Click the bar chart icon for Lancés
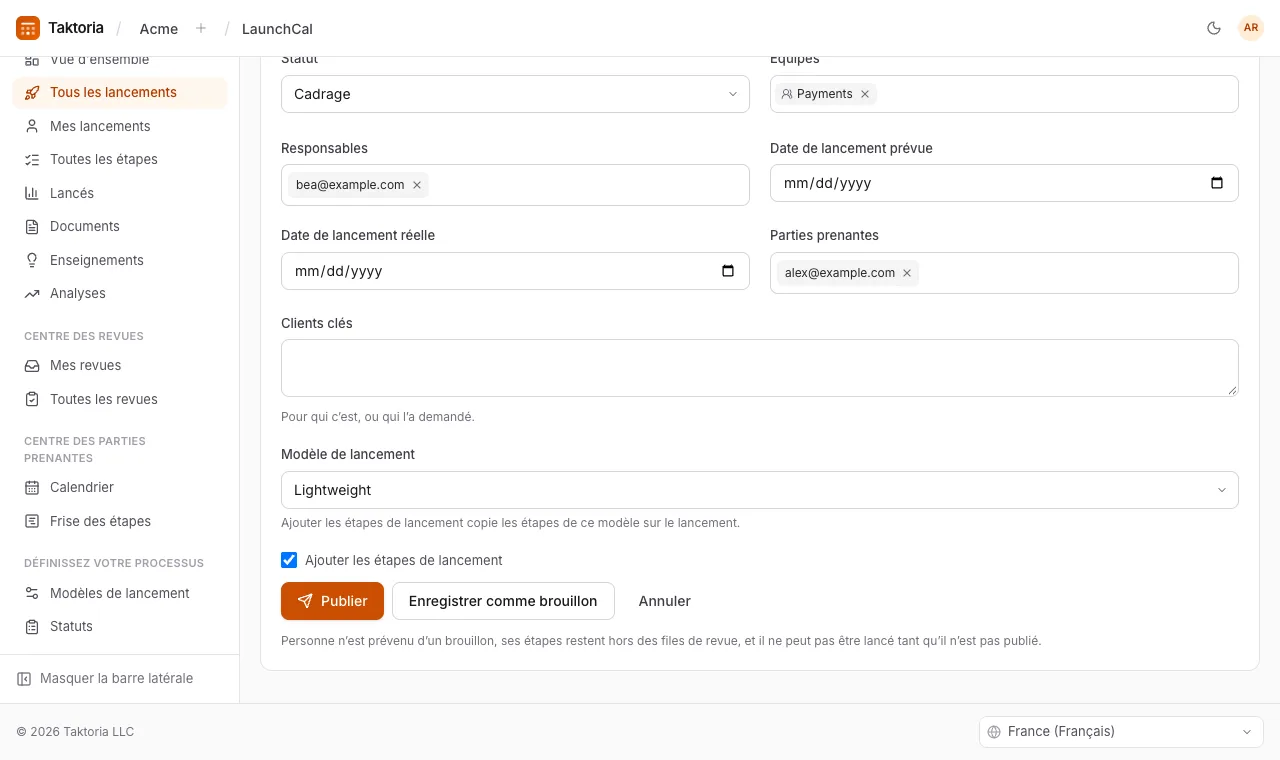 pyautogui.click(x=32, y=193)
